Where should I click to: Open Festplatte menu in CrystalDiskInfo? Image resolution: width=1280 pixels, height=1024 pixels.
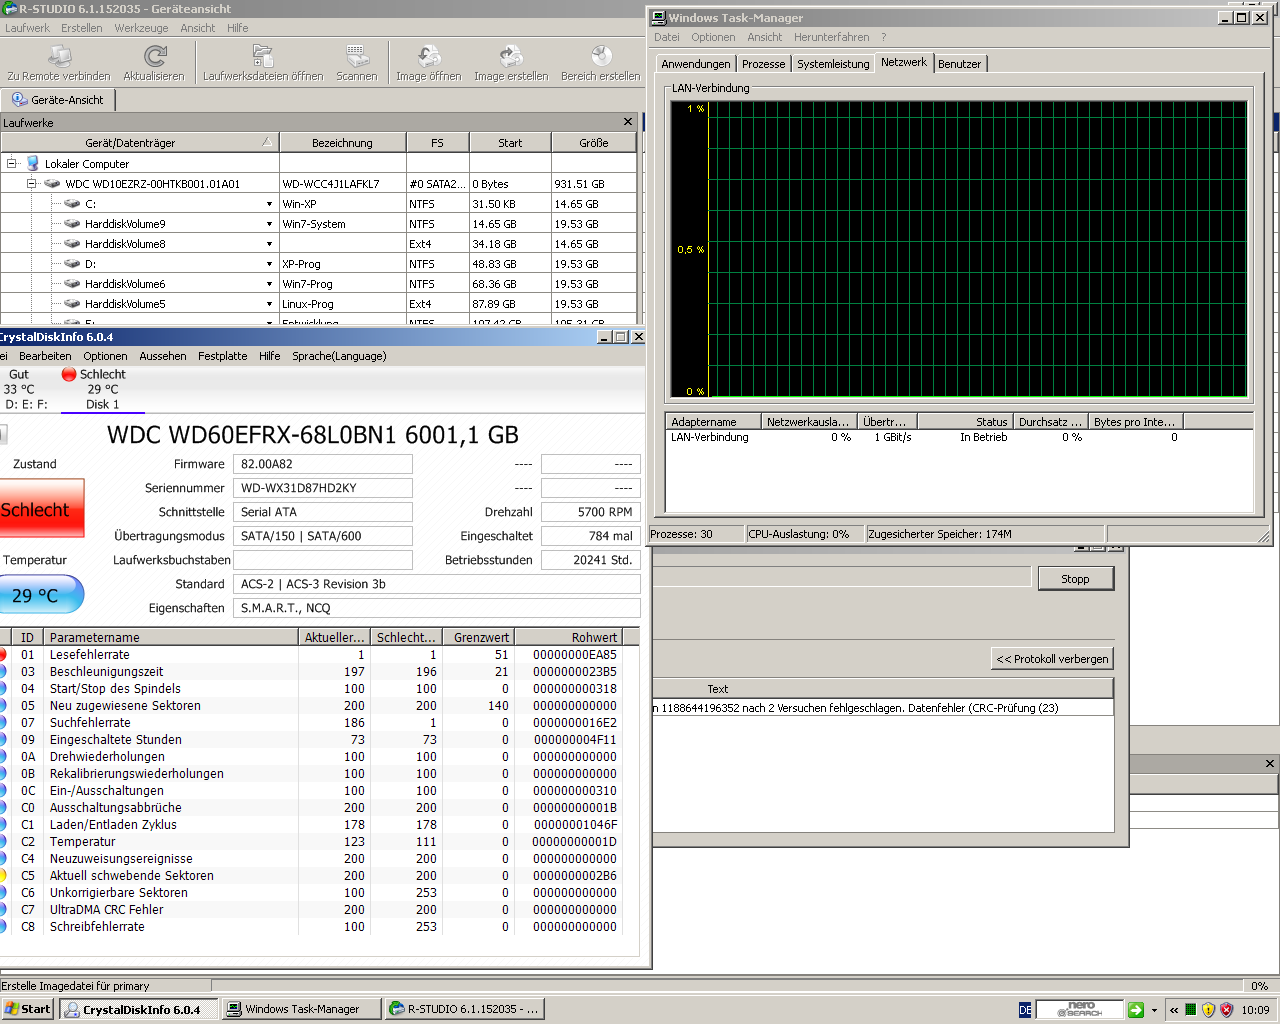click(x=222, y=356)
